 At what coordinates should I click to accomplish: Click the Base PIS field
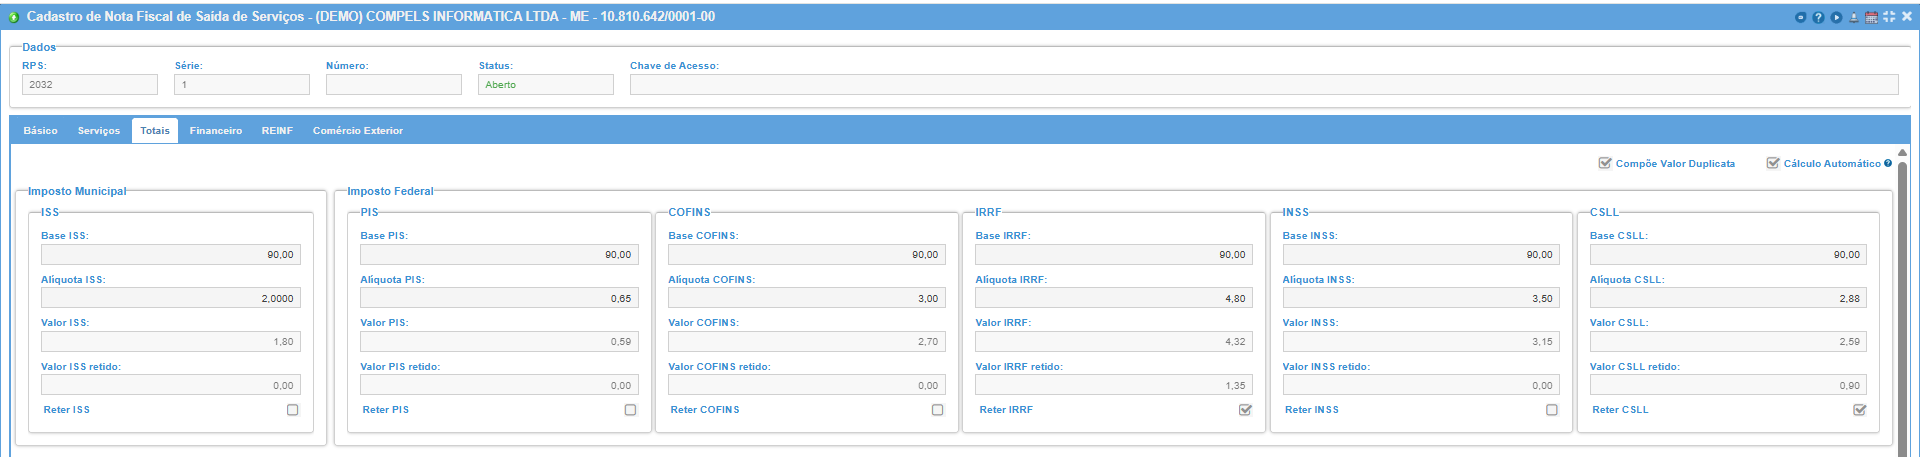tap(499, 255)
